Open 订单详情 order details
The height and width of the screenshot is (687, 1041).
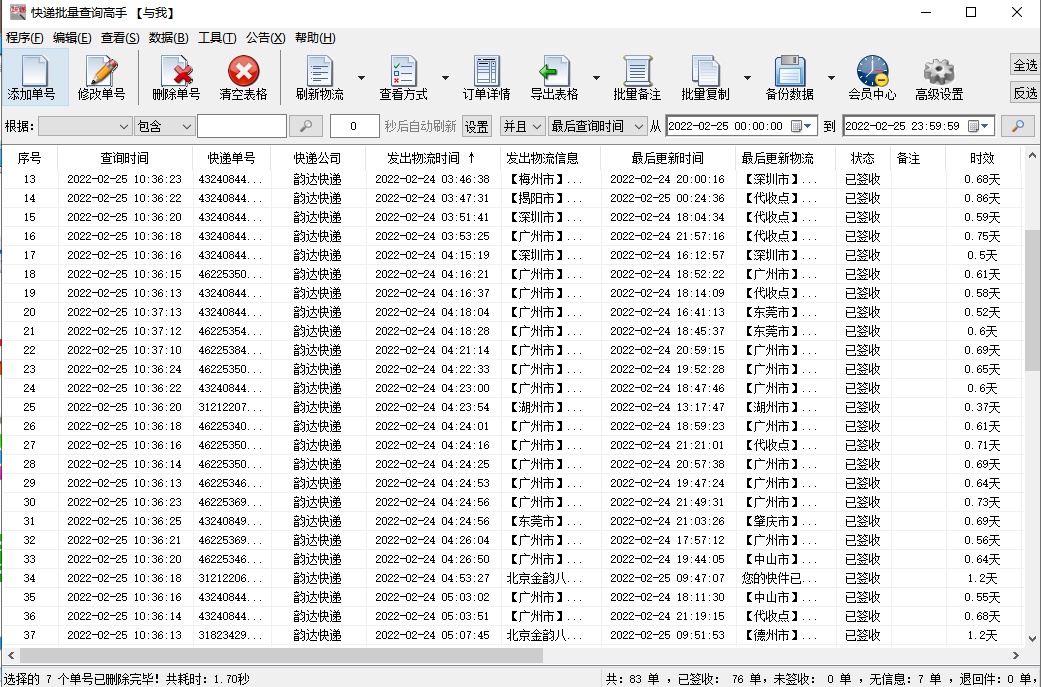coord(486,72)
